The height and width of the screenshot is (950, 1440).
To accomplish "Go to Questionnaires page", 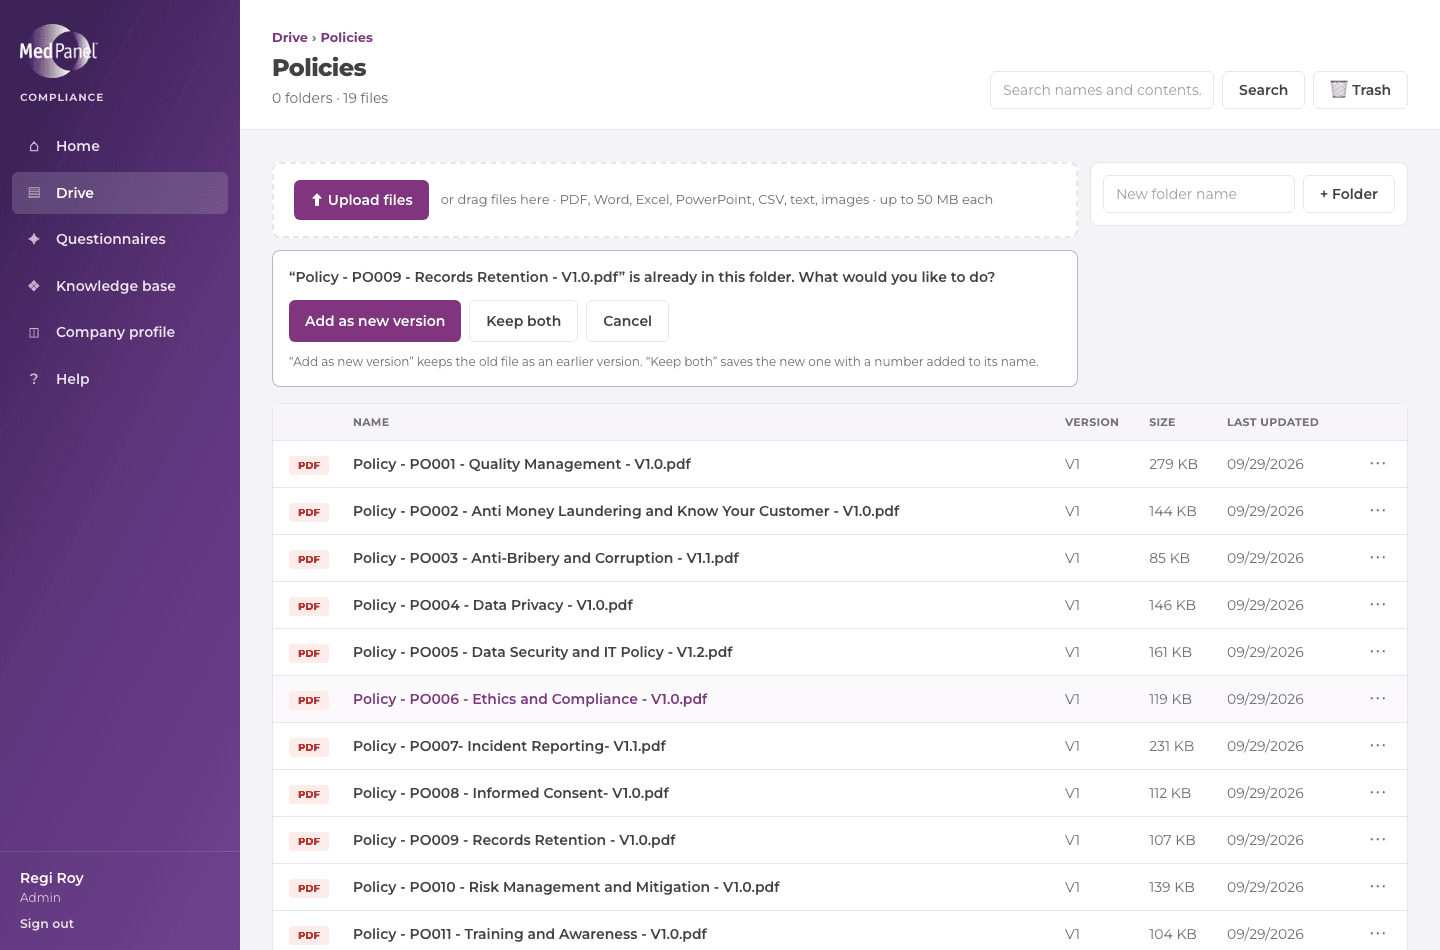I will click(120, 239).
